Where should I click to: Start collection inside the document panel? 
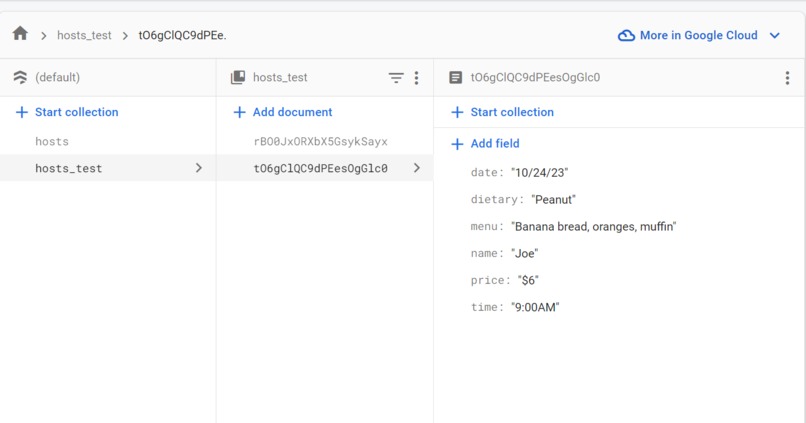pos(502,112)
